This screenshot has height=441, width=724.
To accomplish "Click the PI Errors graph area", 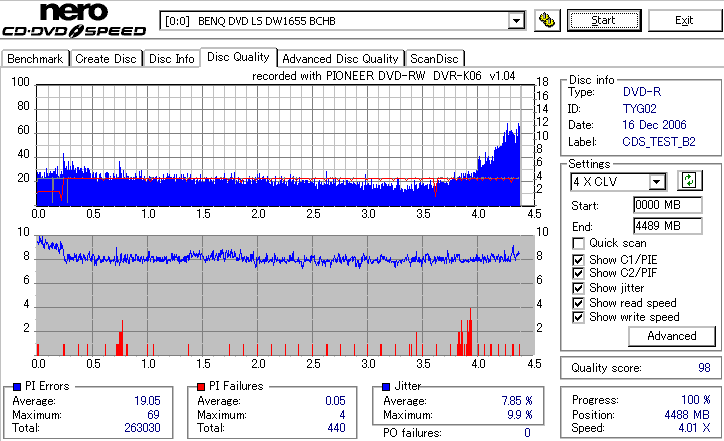I will (x=285, y=145).
